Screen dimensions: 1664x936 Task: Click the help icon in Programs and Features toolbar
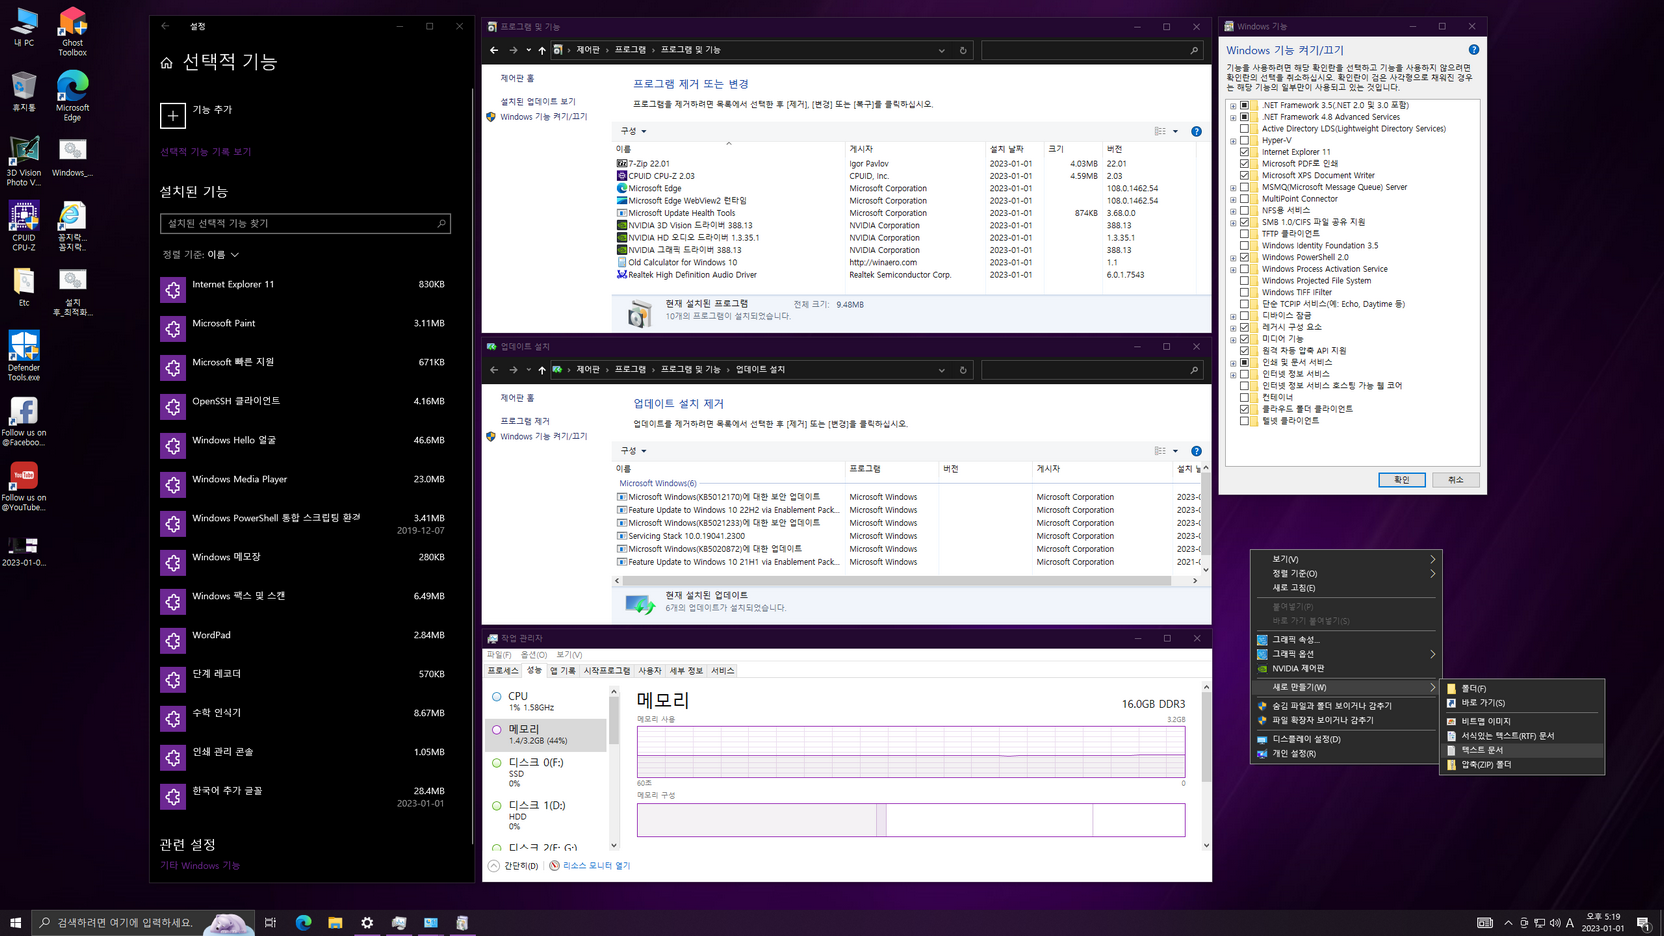[x=1196, y=131]
